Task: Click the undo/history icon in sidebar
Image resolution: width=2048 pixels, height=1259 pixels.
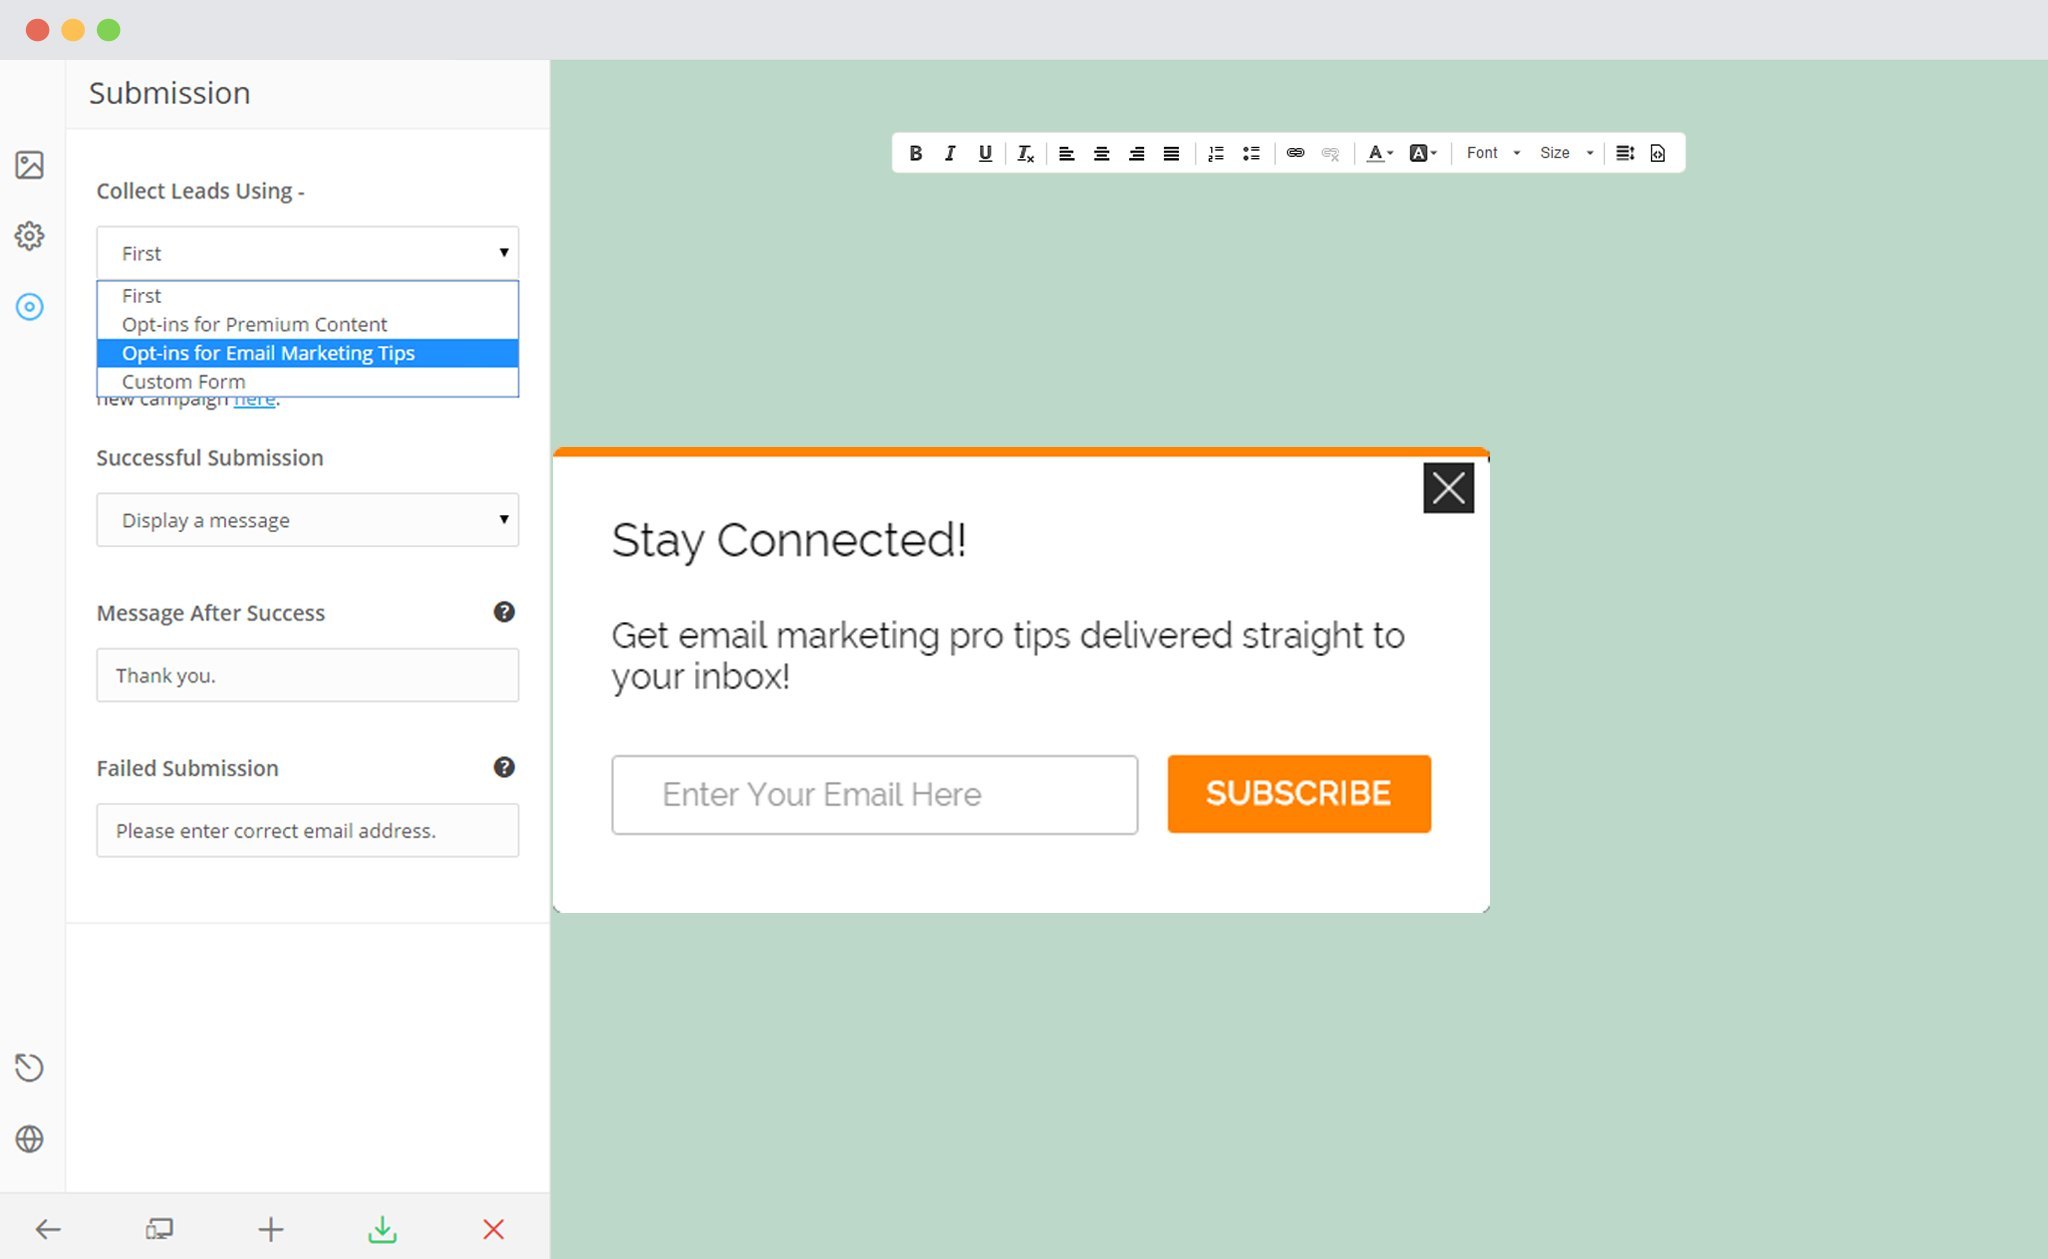Action: pyautogui.click(x=31, y=1066)
